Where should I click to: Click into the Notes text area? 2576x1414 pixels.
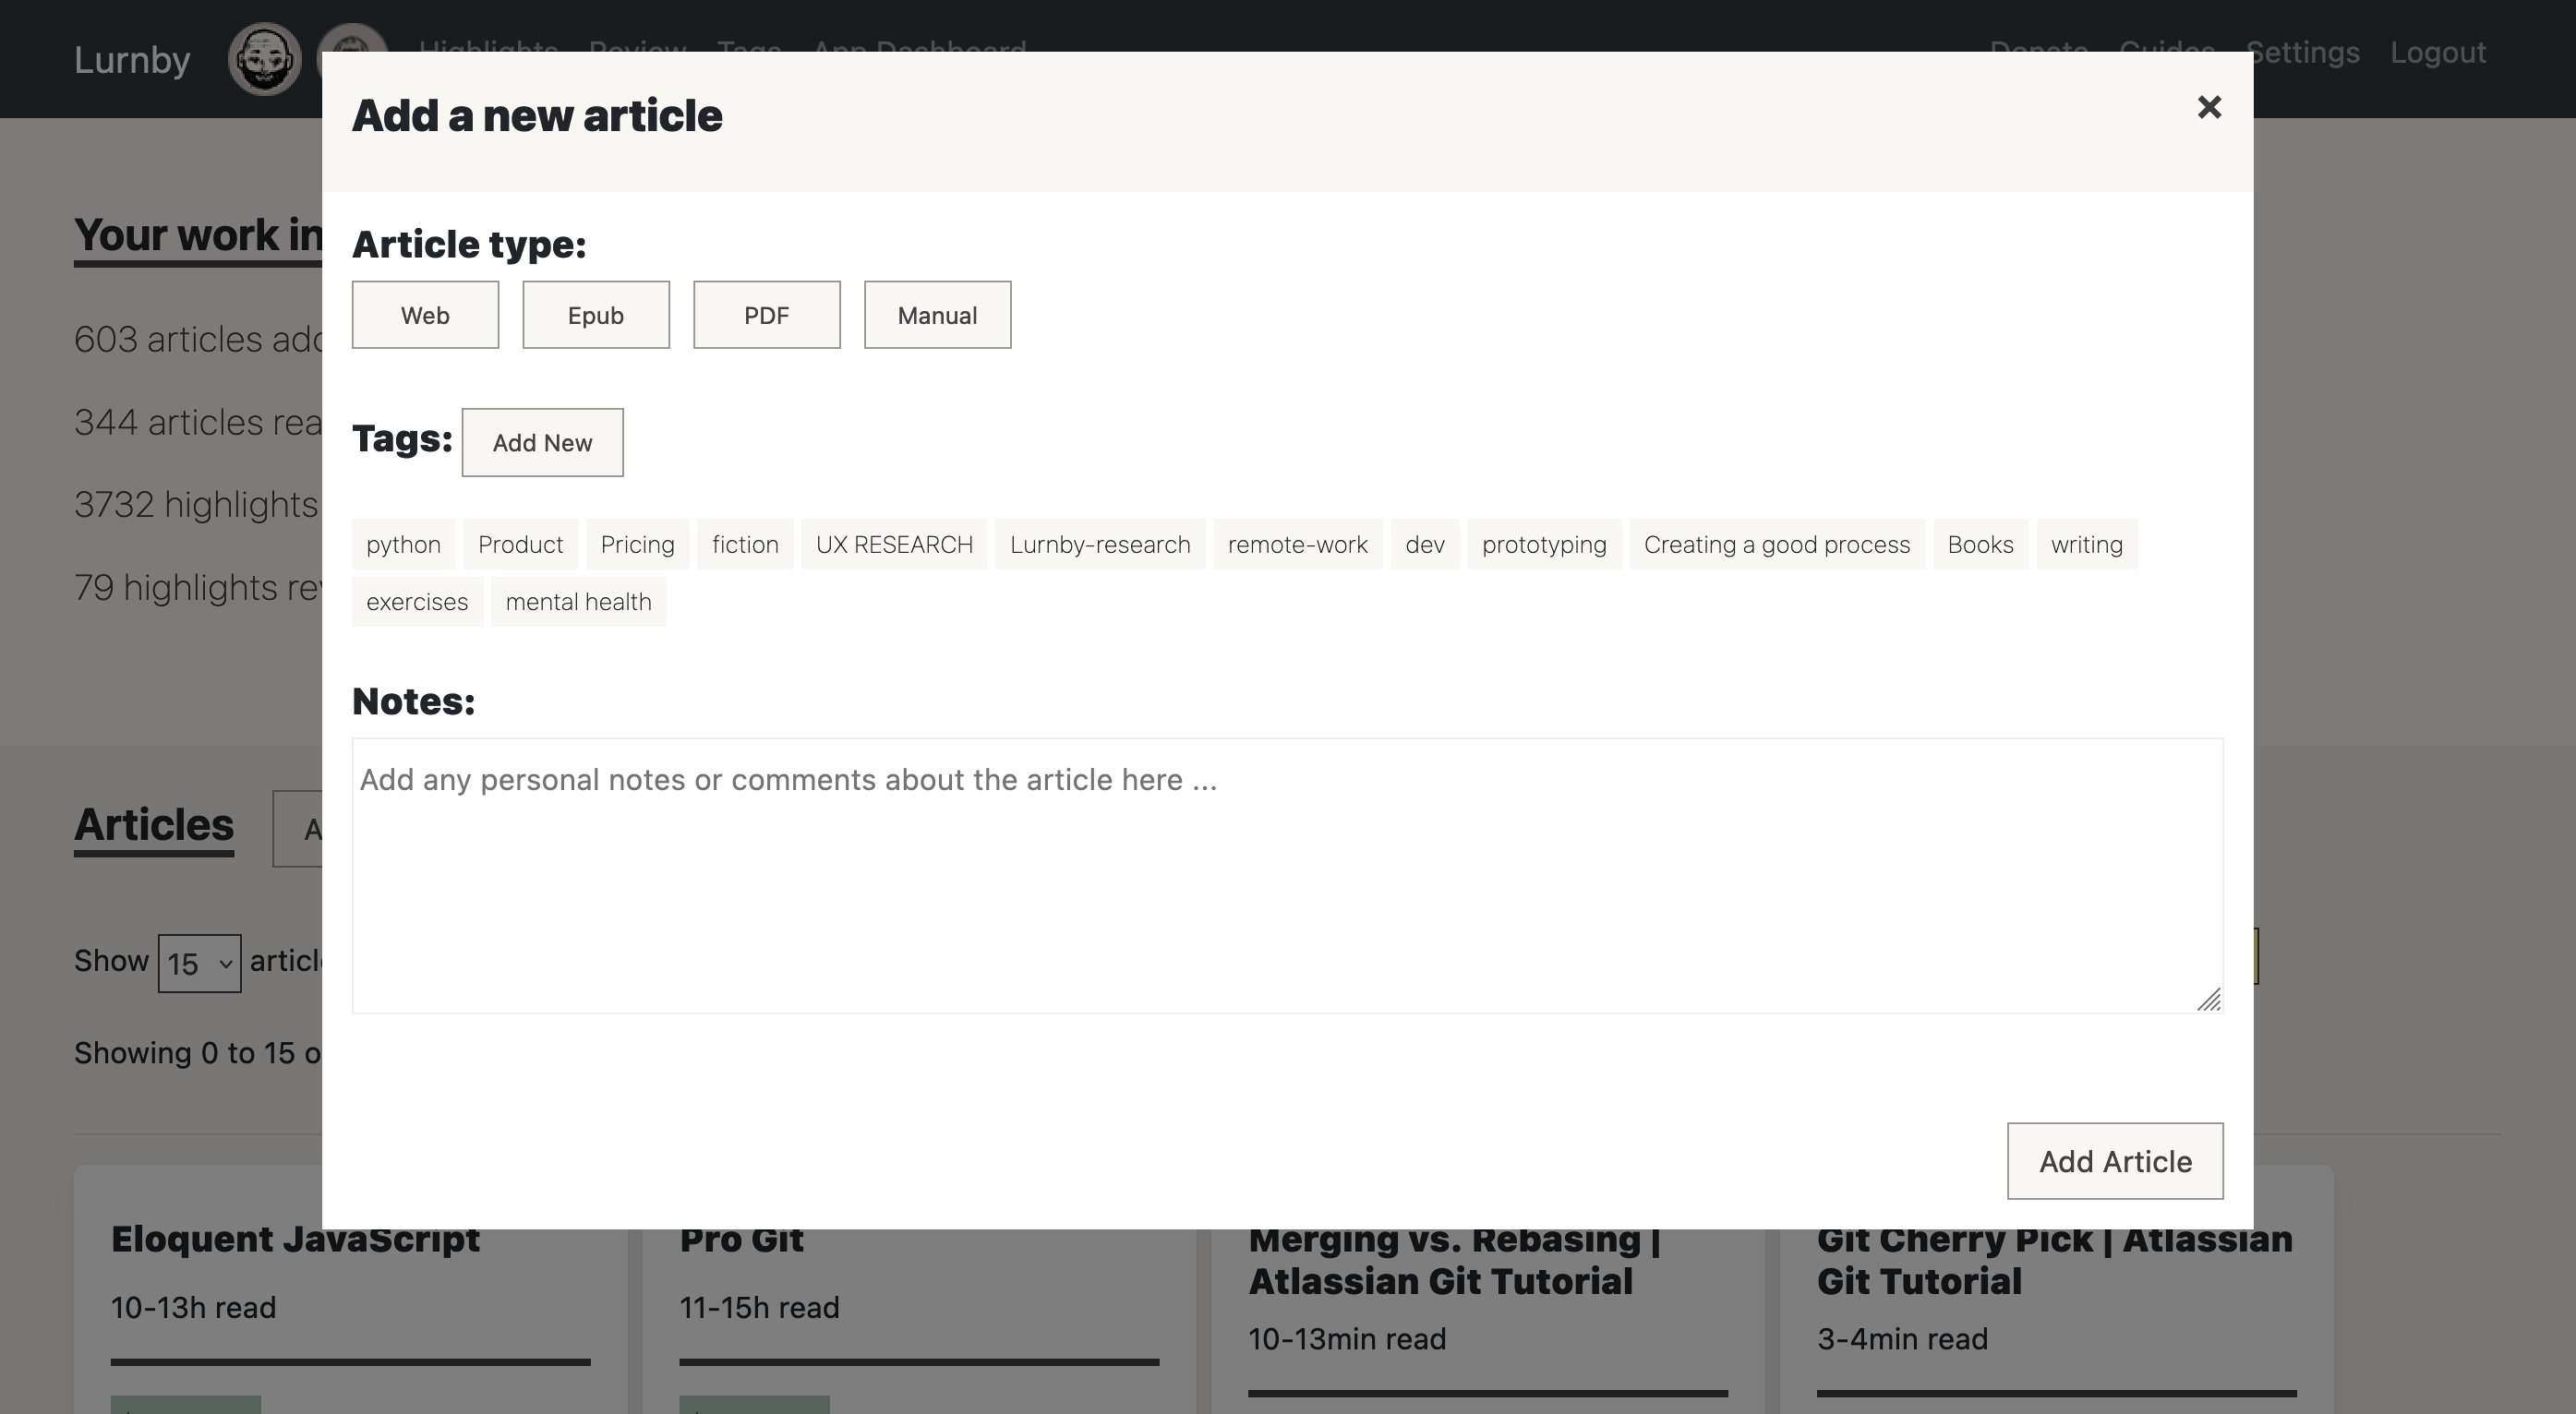coord(1286,875)
